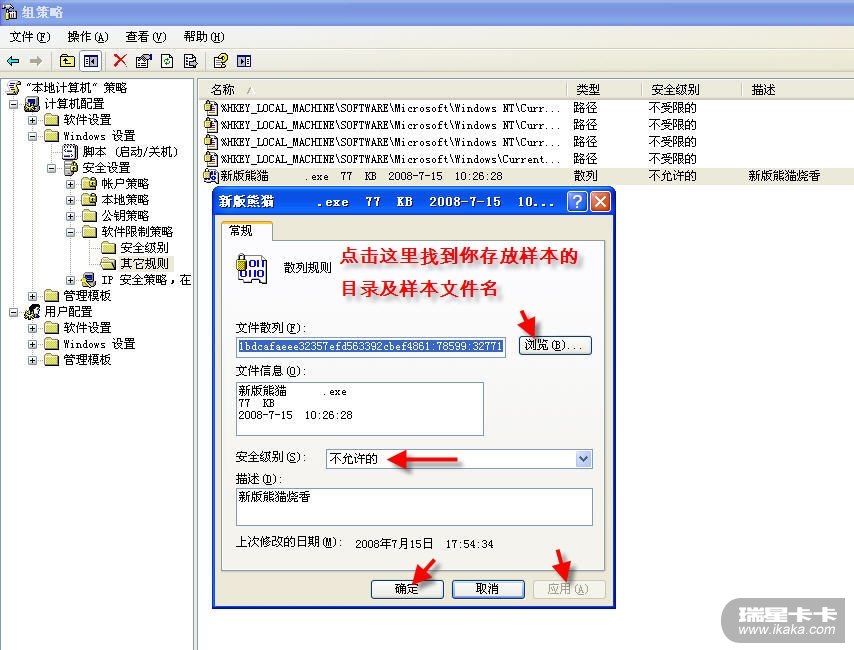Viewport: 854px width, 650px height.
Task: Click the 浏览(B)... browse button
Action: click(554, 345)
